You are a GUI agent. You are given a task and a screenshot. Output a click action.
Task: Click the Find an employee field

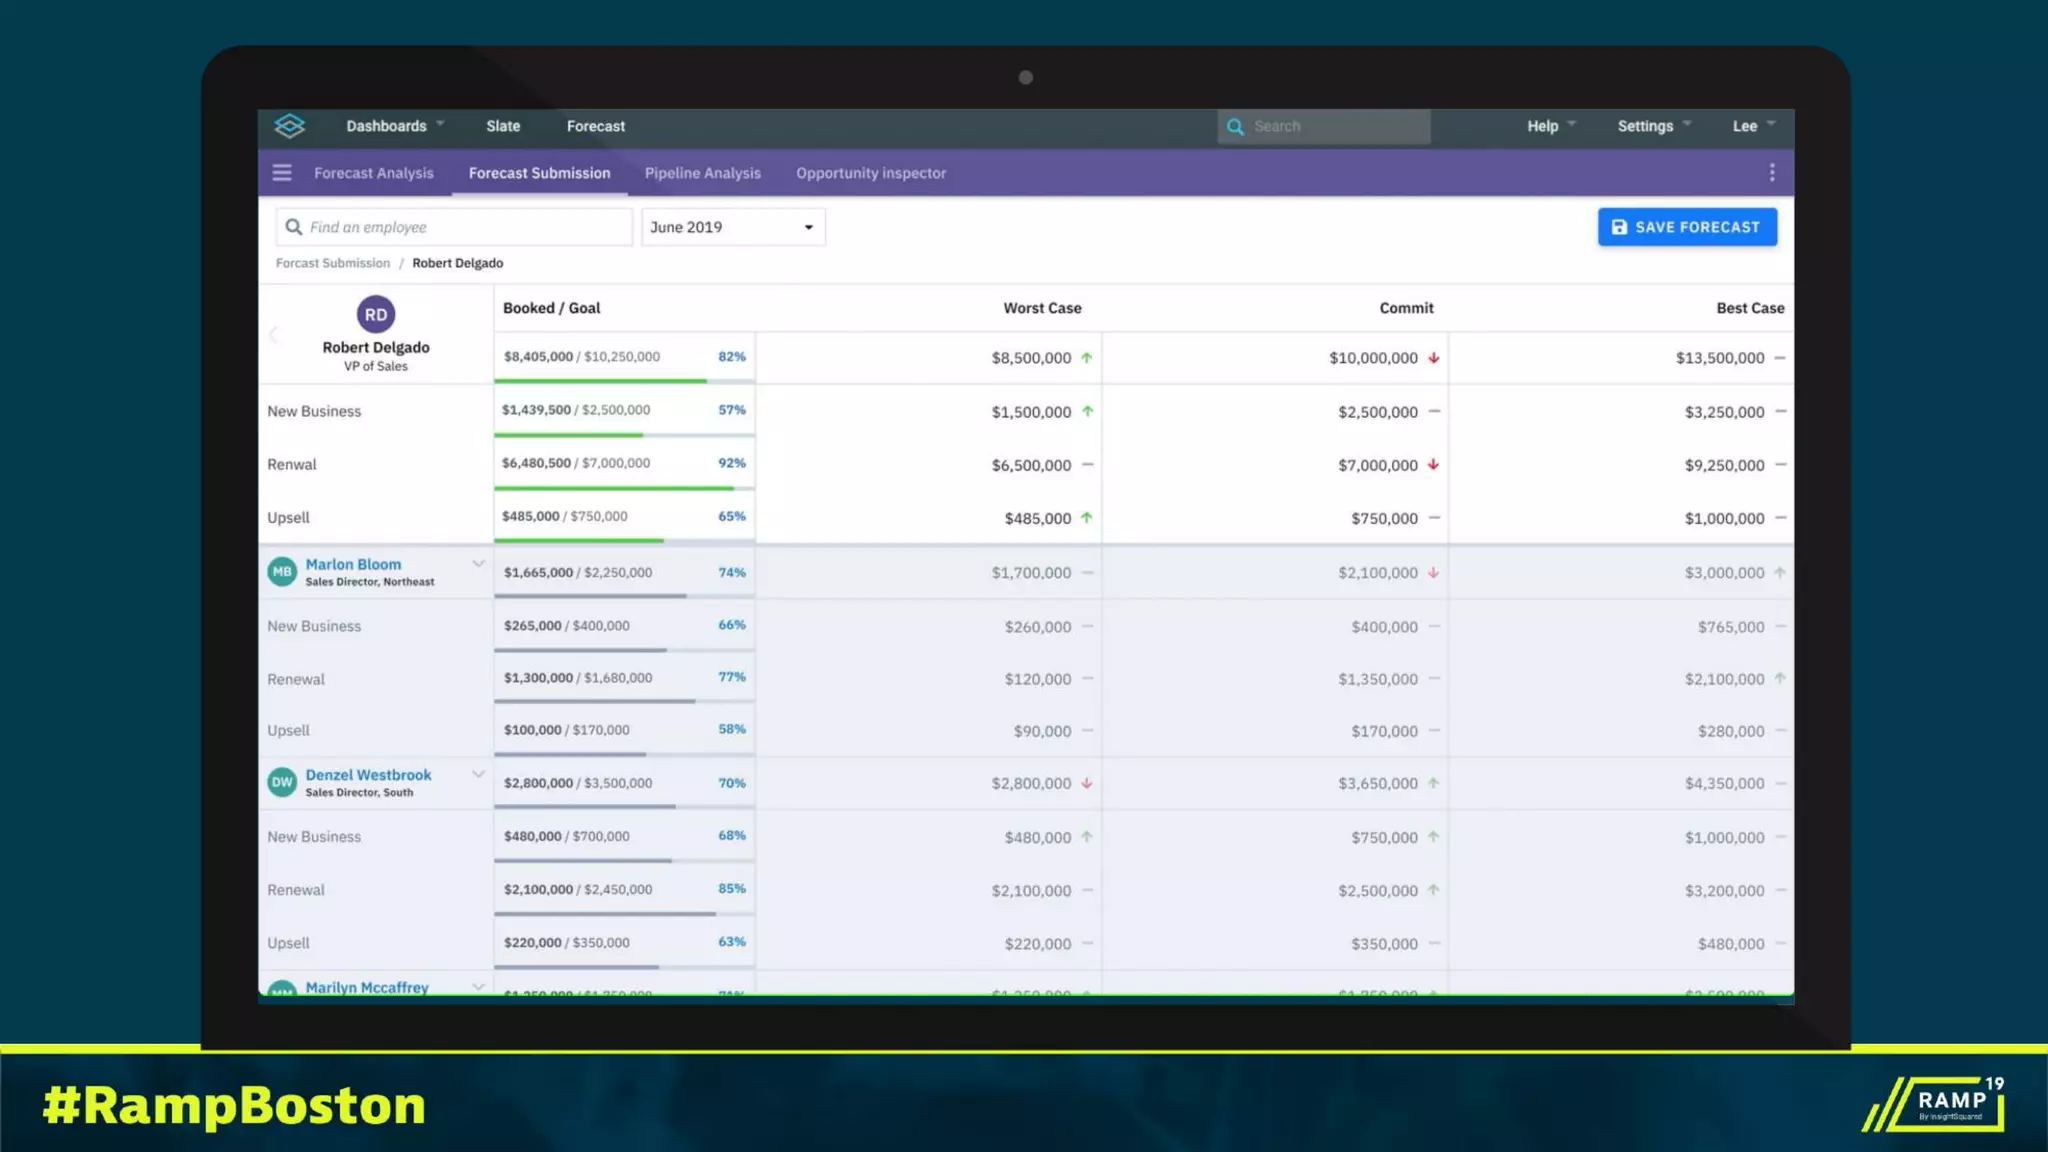click(455, 227)
